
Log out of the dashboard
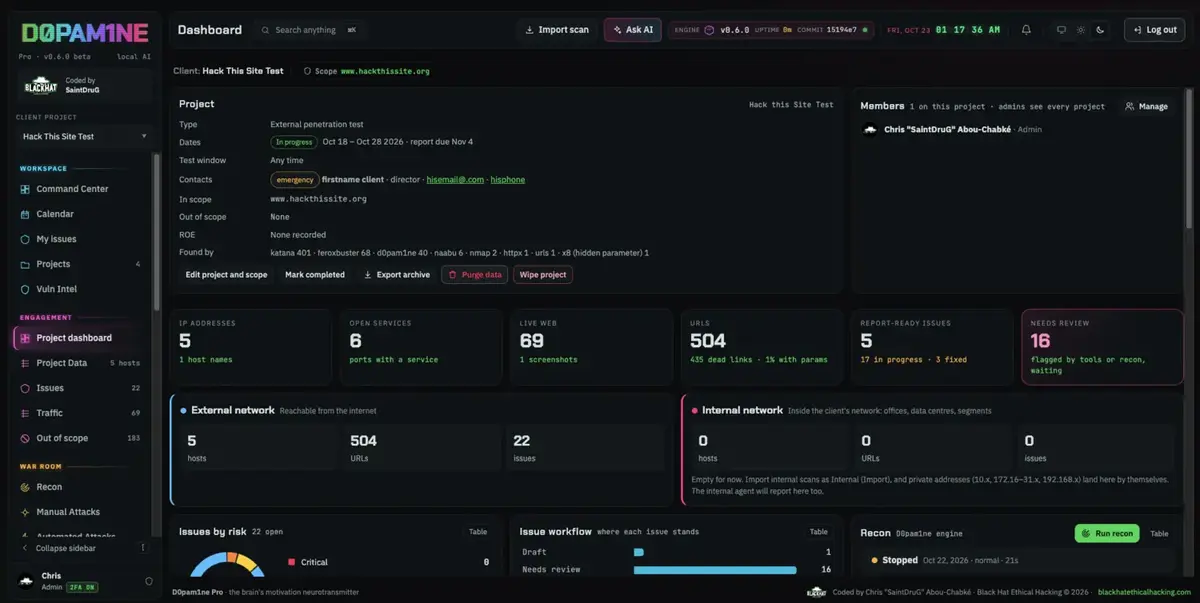tap(1154, 30)
